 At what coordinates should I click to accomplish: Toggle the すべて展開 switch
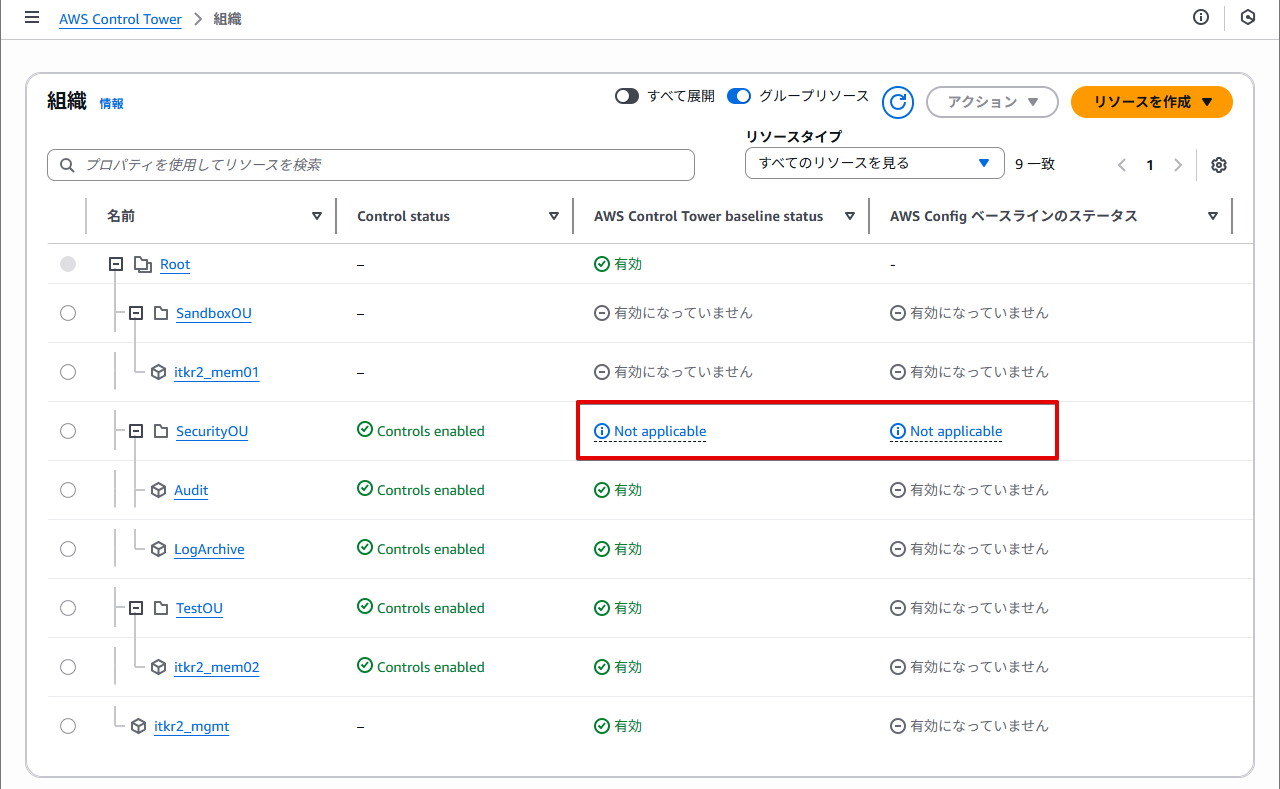pos(627,97)
